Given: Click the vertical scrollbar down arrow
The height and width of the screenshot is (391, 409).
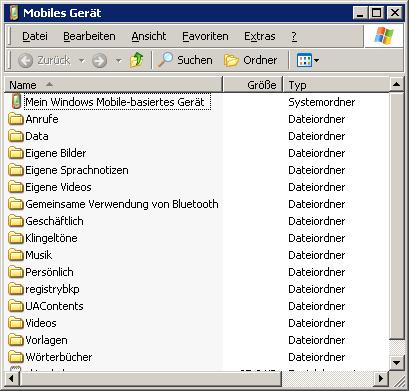Looking at the screenshot, I should pos(396,362).
